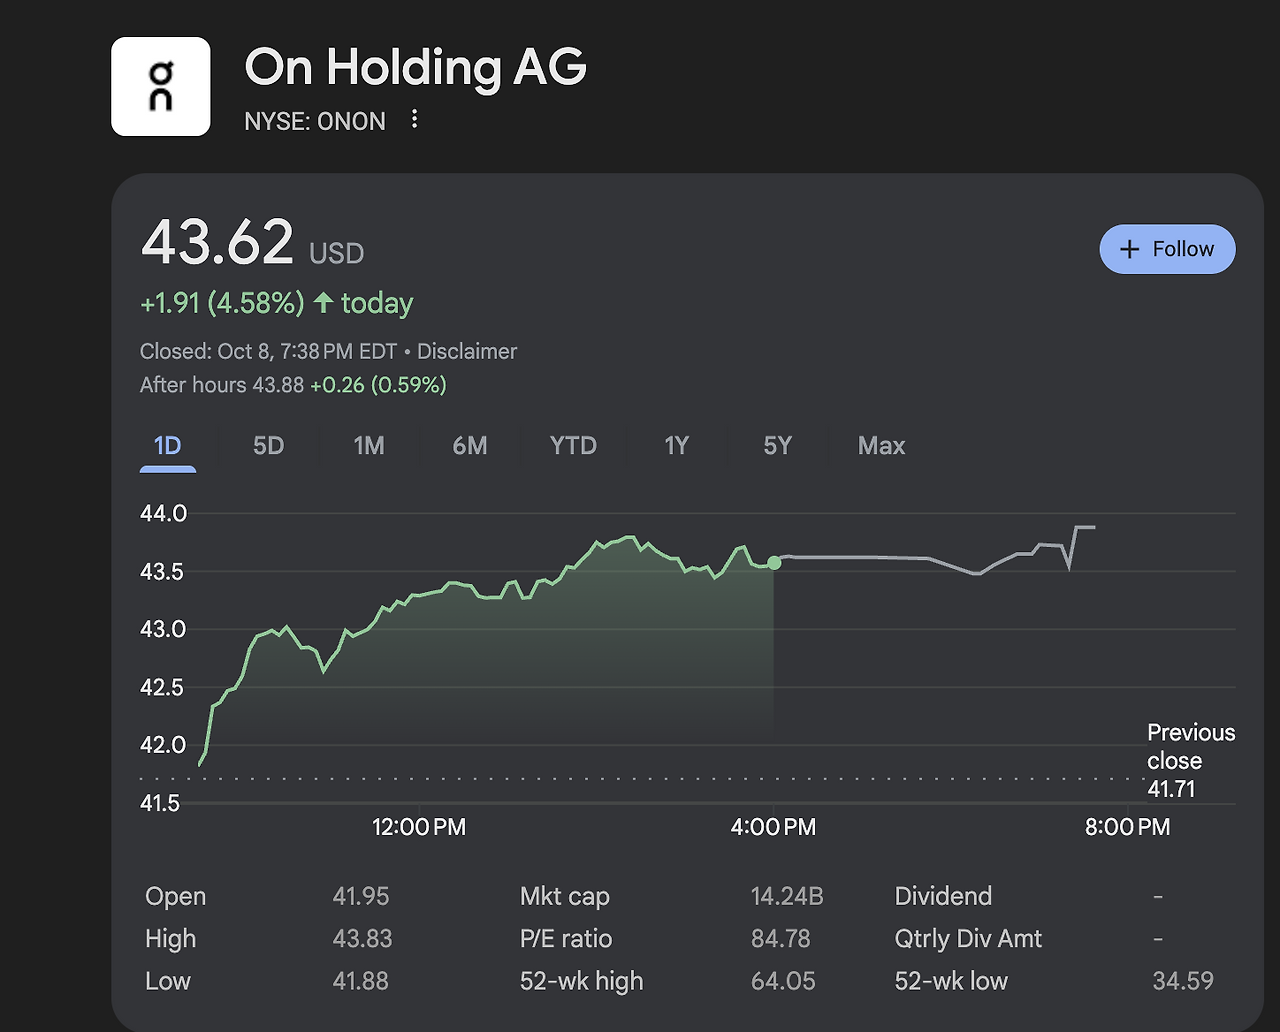Switch to the 1M chart range

coord(369,446)
